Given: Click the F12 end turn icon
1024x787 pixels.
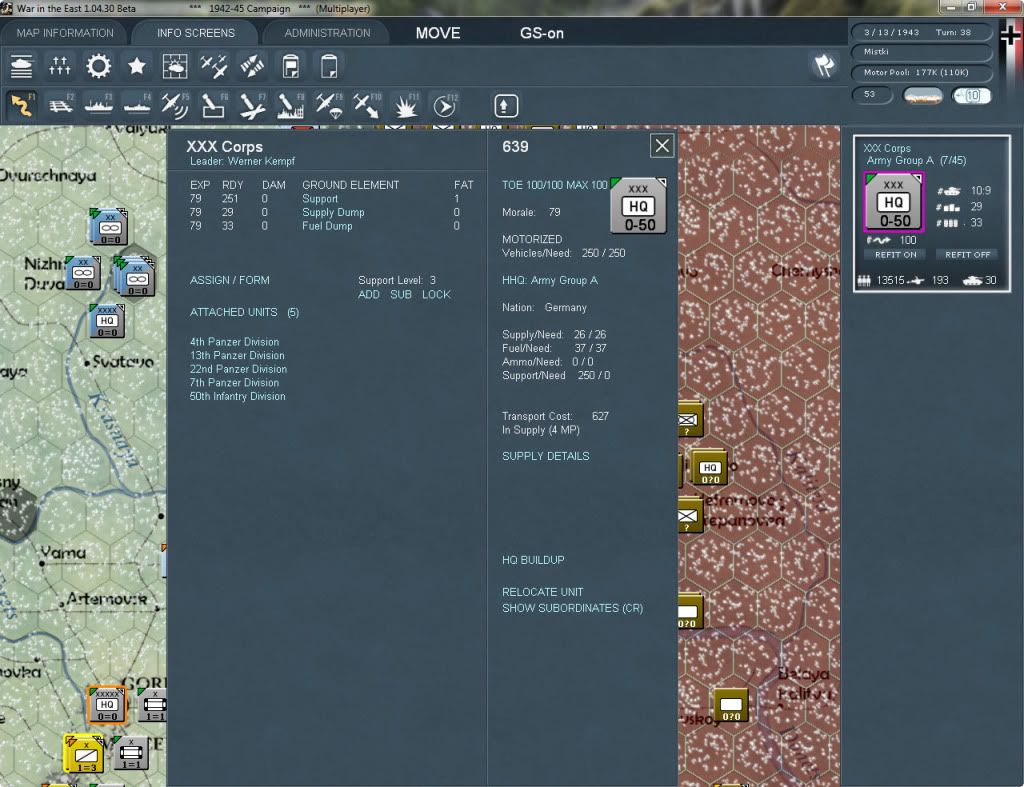Looking at the screenshot, I should point(445,105).
